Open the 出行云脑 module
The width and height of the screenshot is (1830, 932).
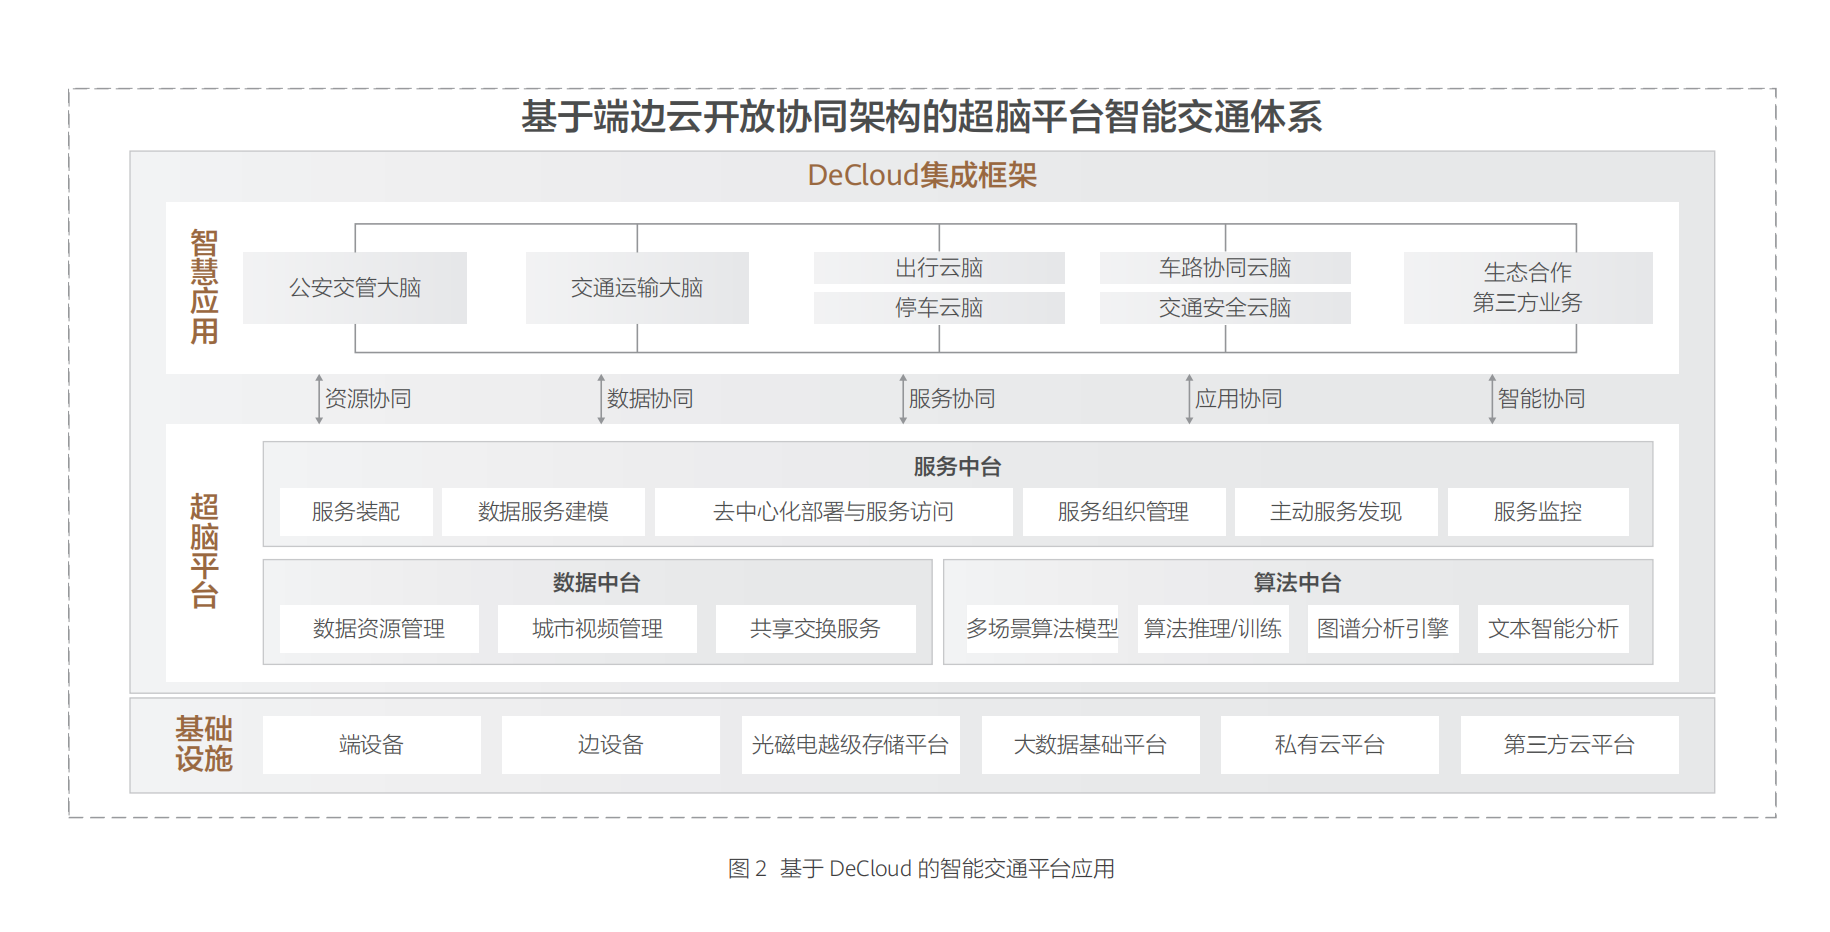(939, 267)
